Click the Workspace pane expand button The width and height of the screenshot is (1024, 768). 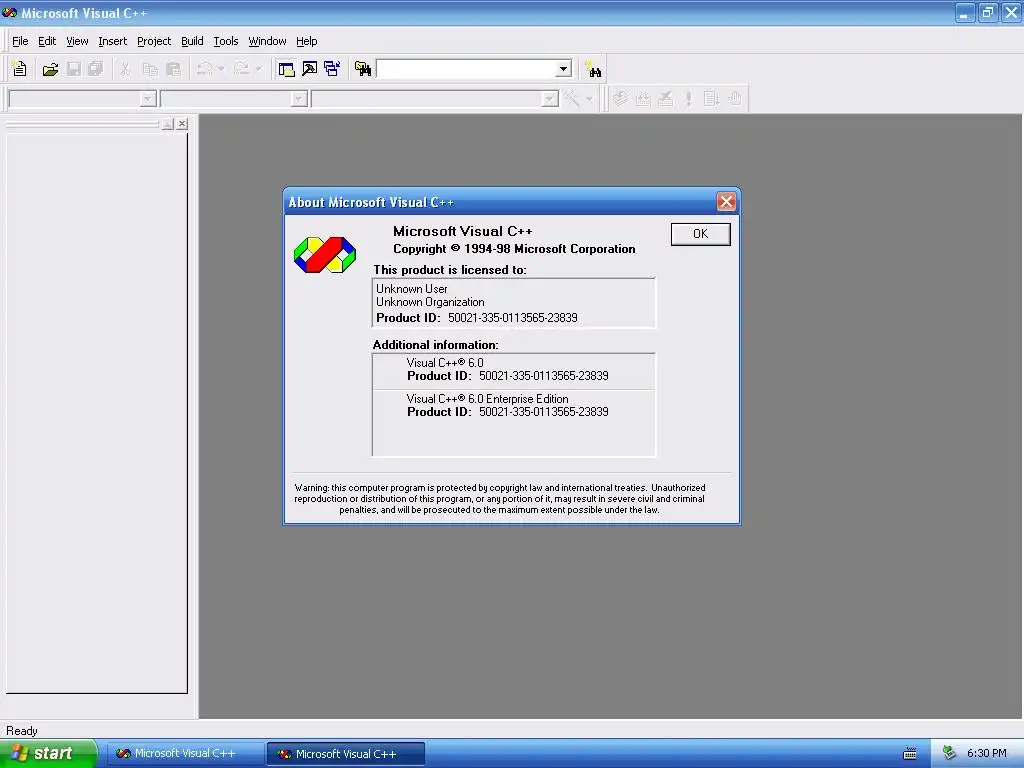[x=168, y=123]
